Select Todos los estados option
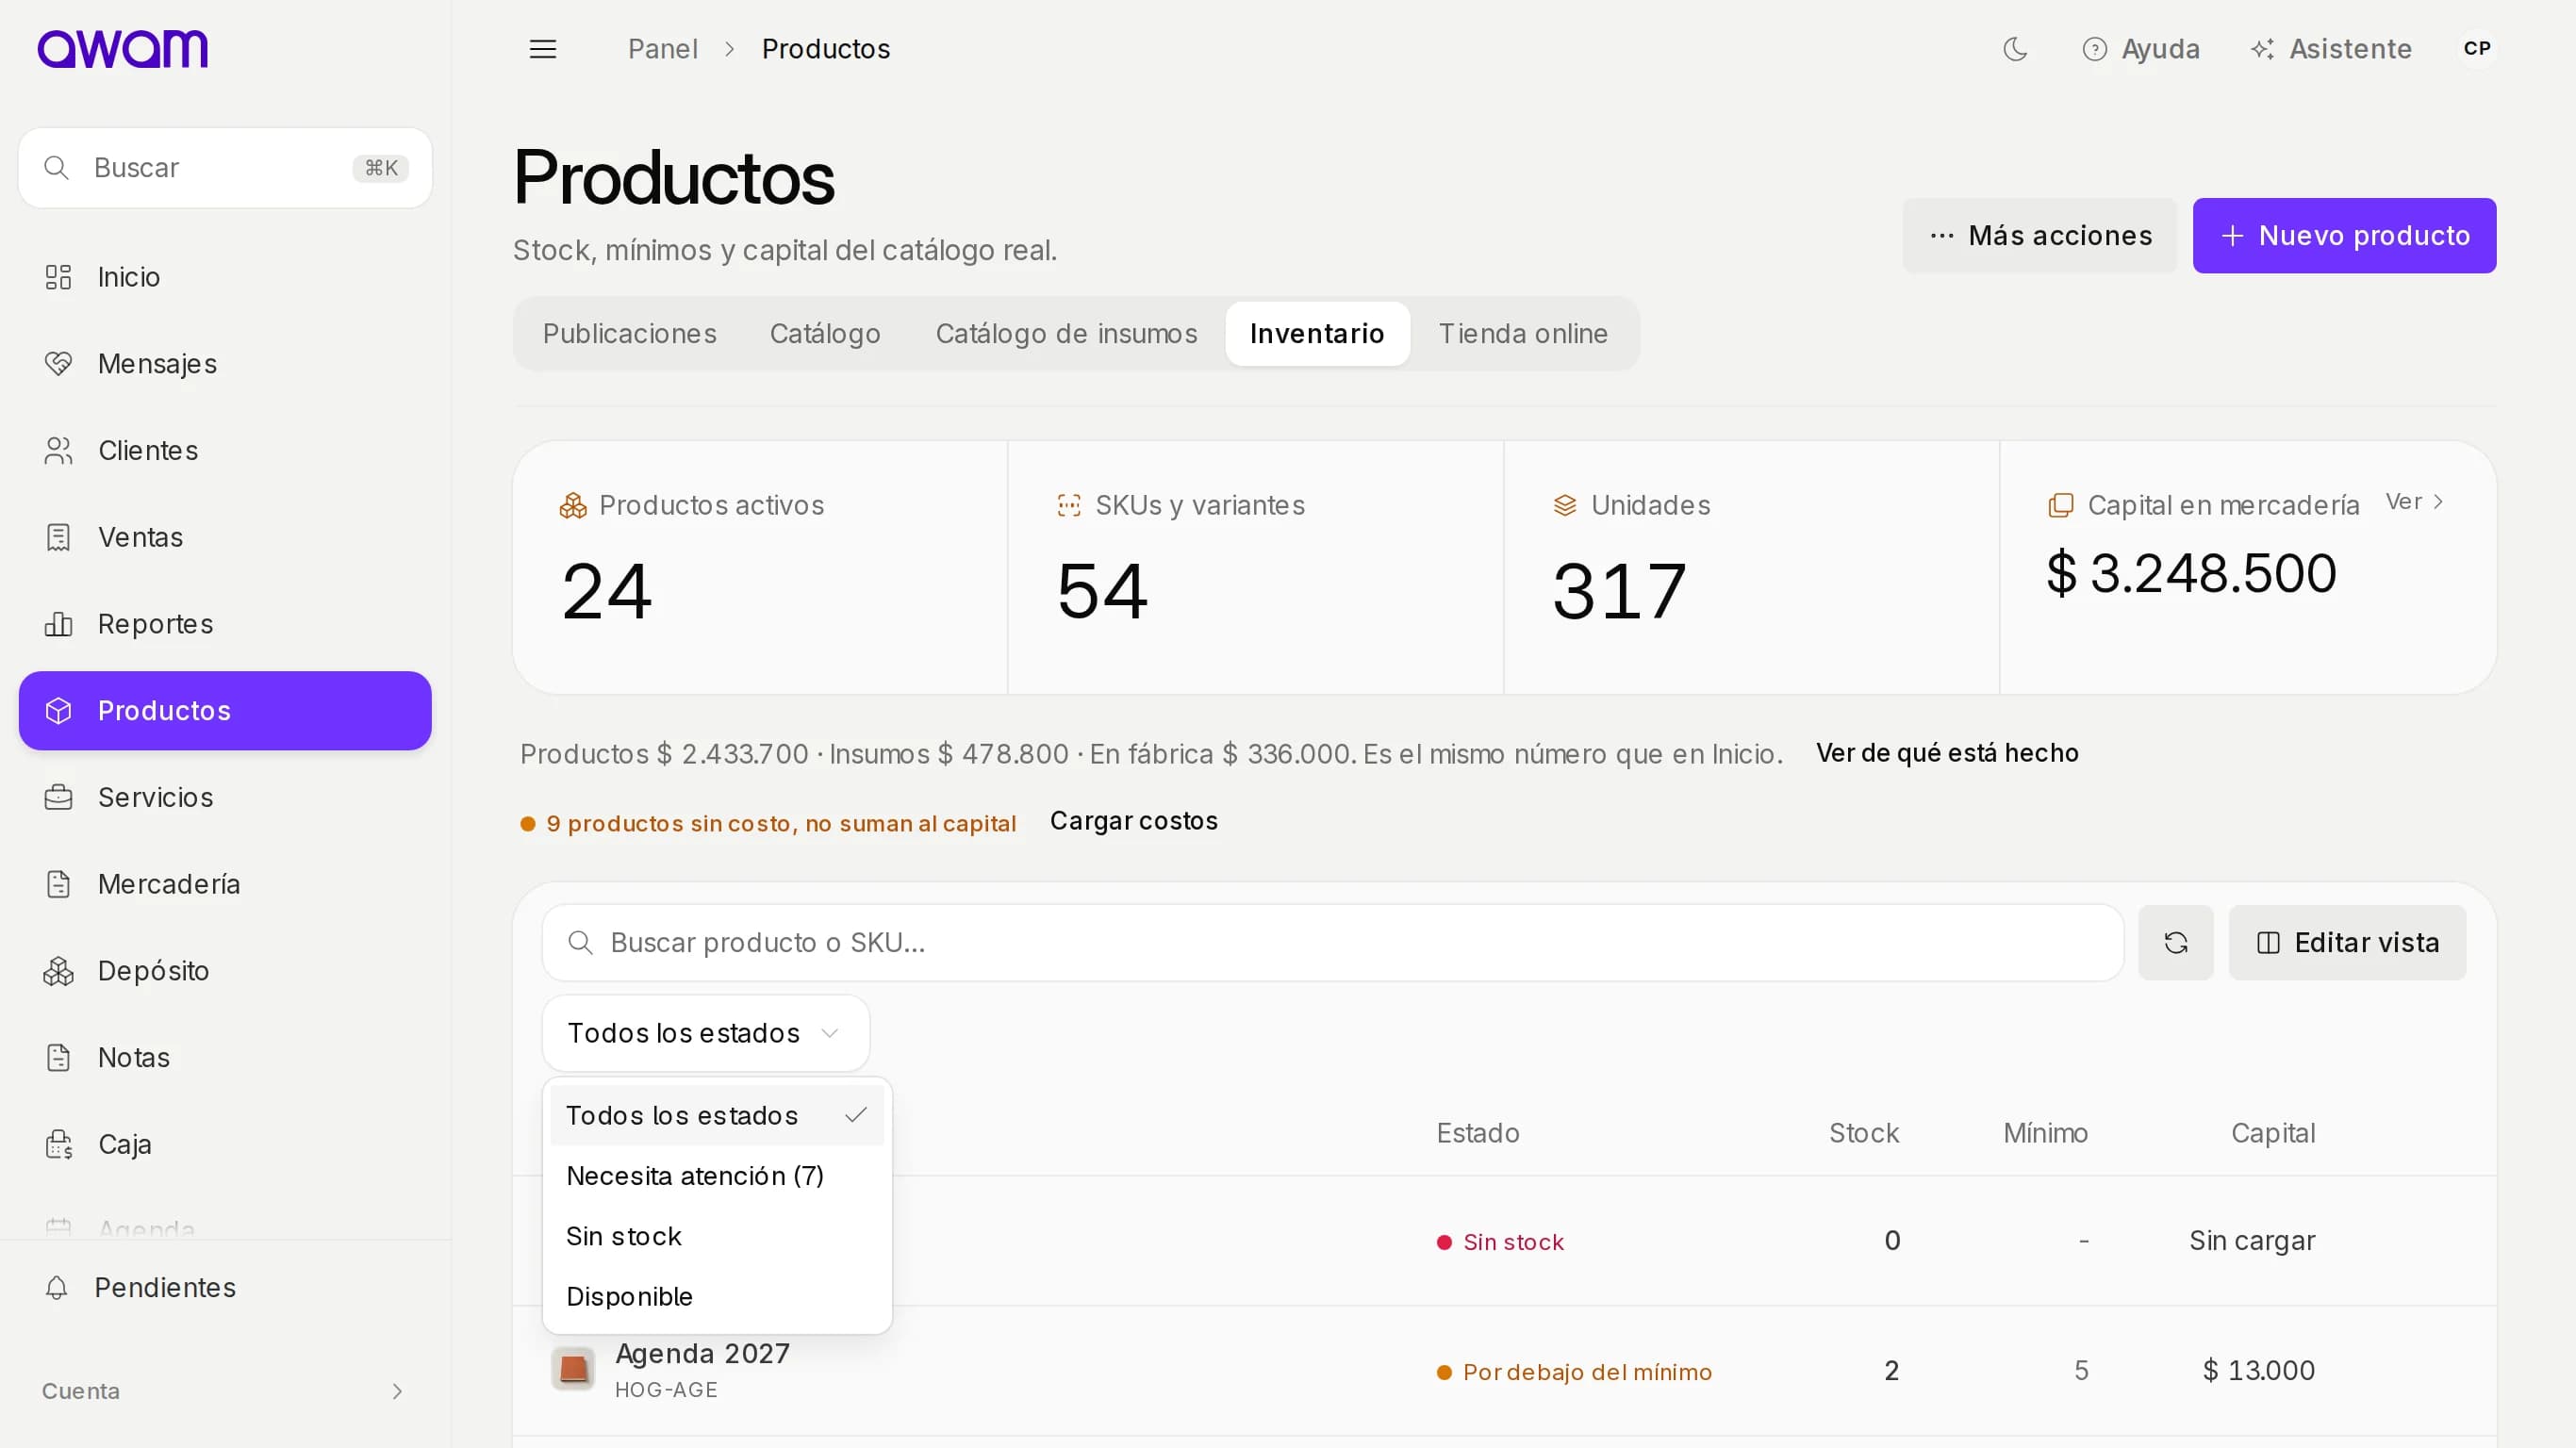 (716, 1116)
